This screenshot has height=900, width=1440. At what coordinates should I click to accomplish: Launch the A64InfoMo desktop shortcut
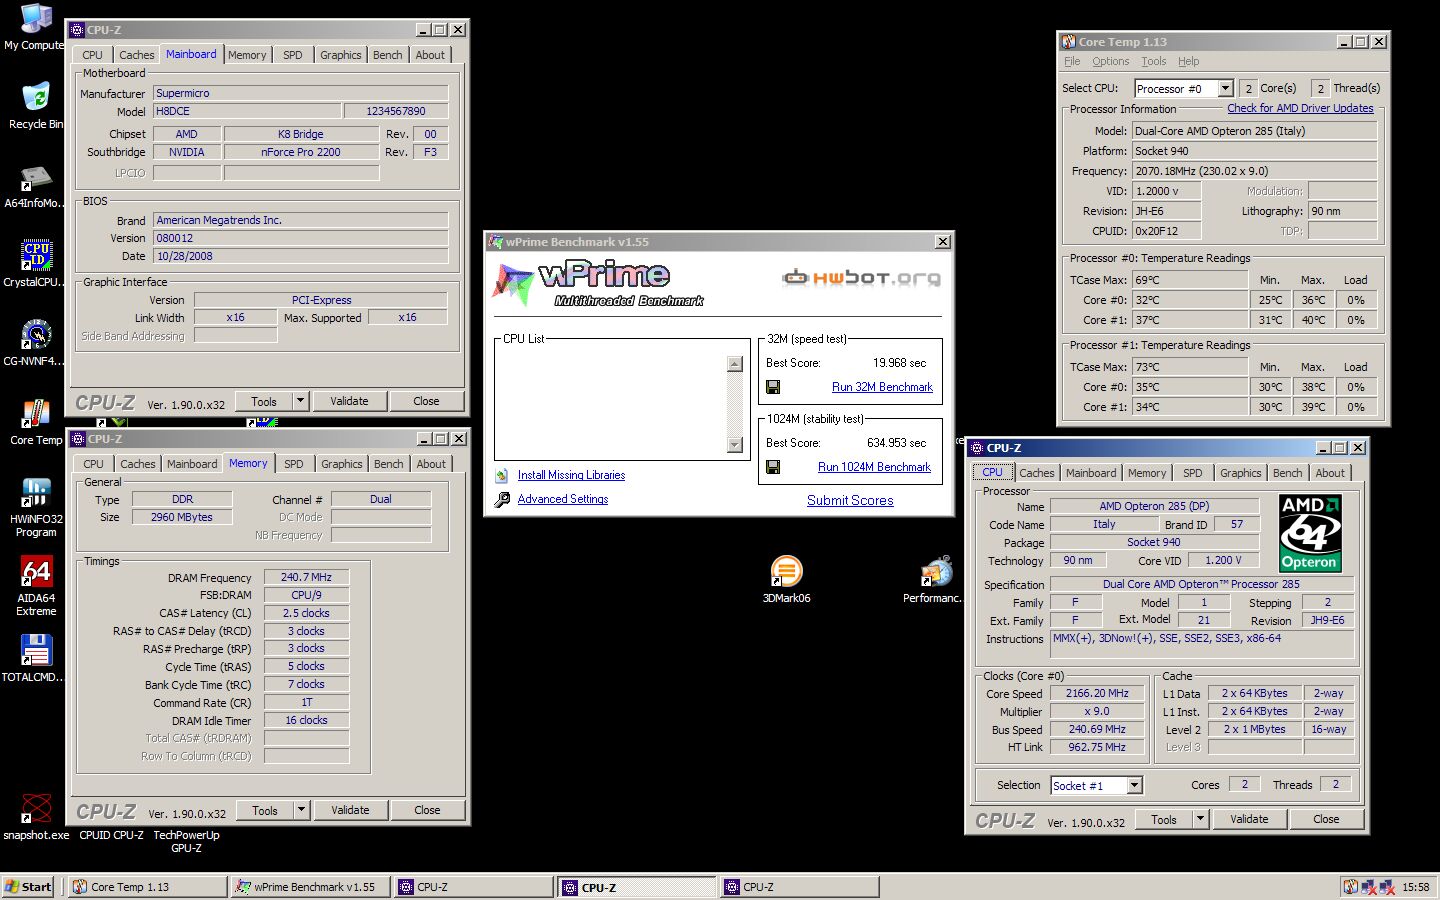point(36,178)
